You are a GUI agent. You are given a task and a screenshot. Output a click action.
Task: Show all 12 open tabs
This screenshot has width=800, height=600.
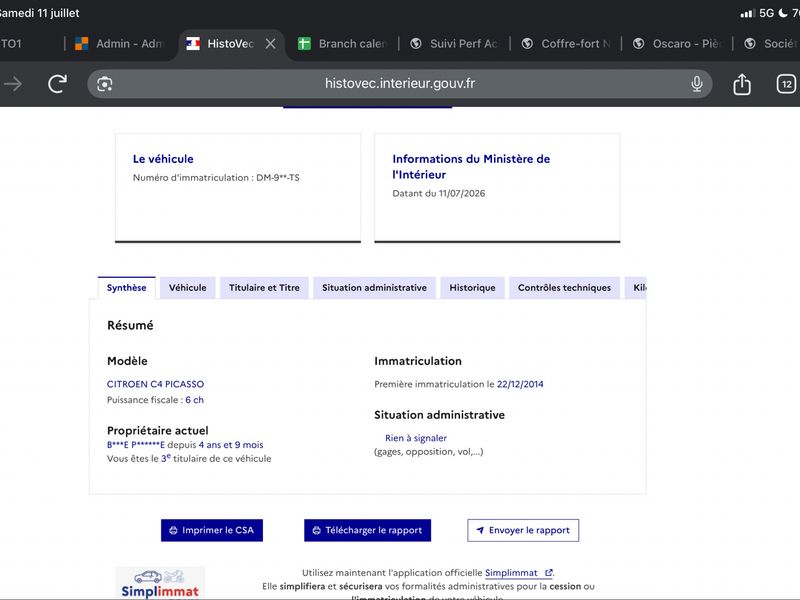click(x=786, y=84)
